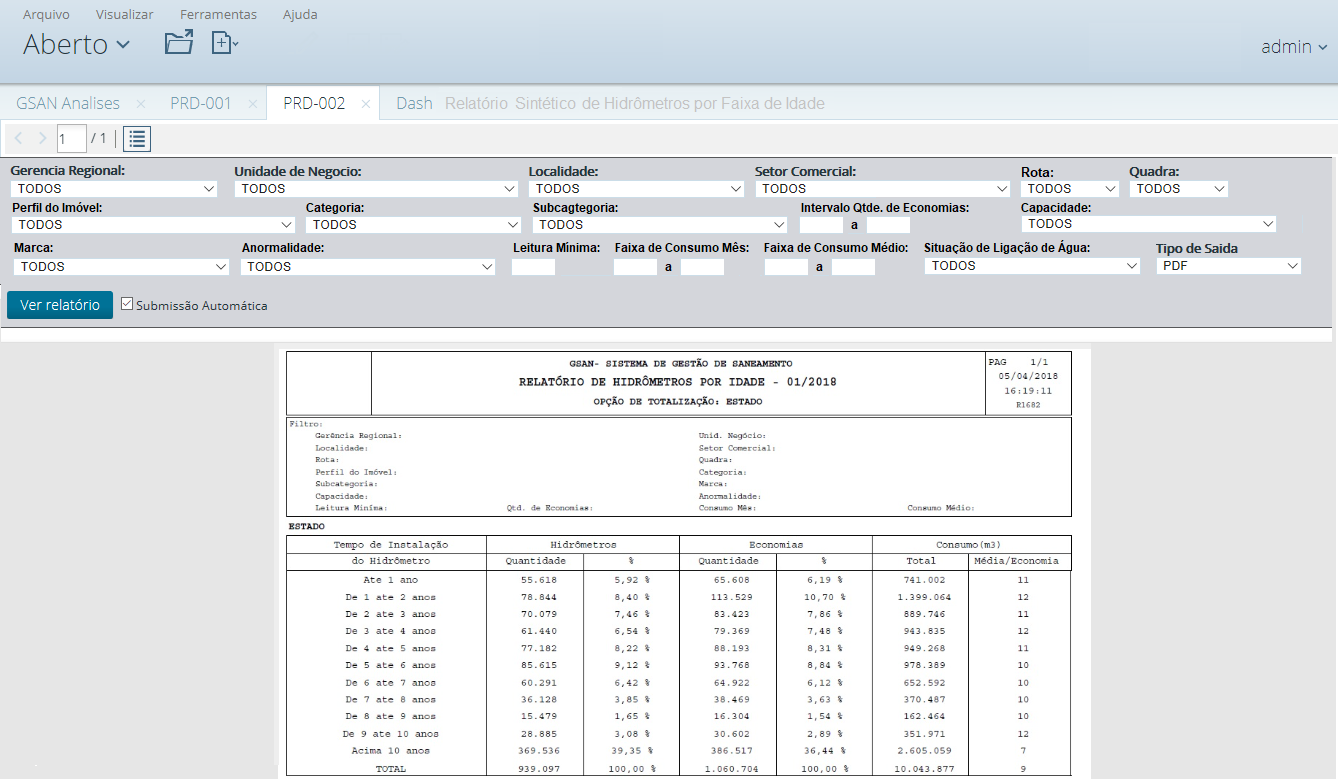Click the Leitura Mínima input field
Image resolution: width=1340 pixels, height=779 pixels.
tap(533, 267)
